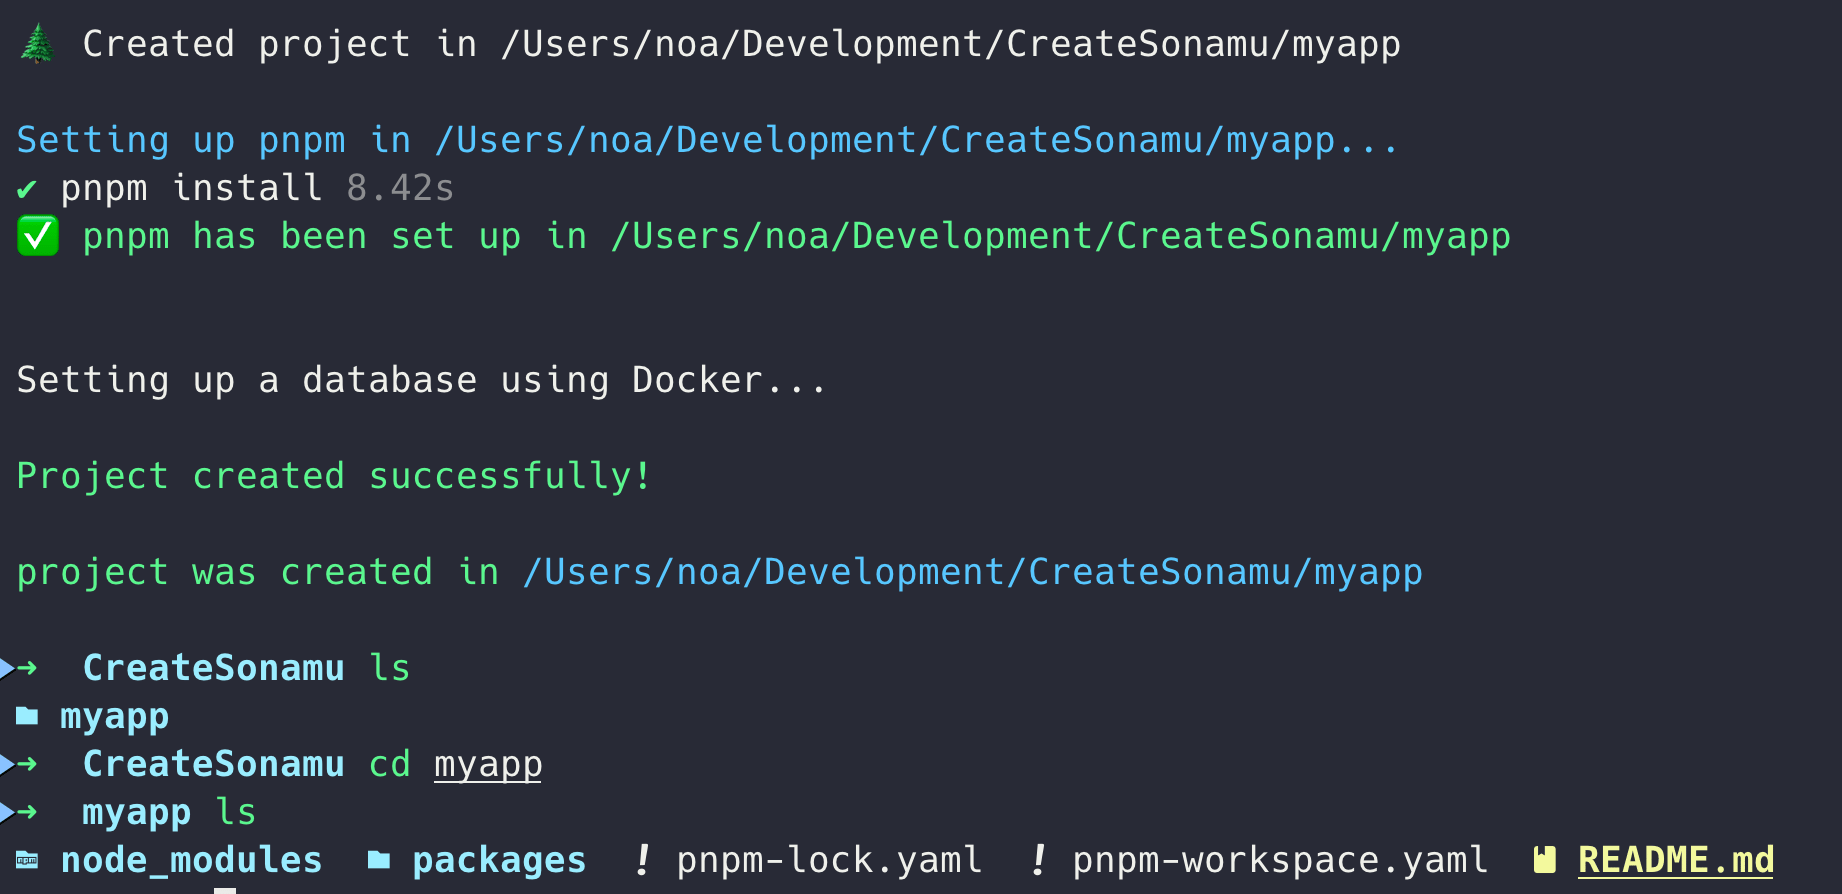Click the pine tree emoji before "Created project"
The height and width of the screenshot is (894, 1842).
(x=38, y=44)
